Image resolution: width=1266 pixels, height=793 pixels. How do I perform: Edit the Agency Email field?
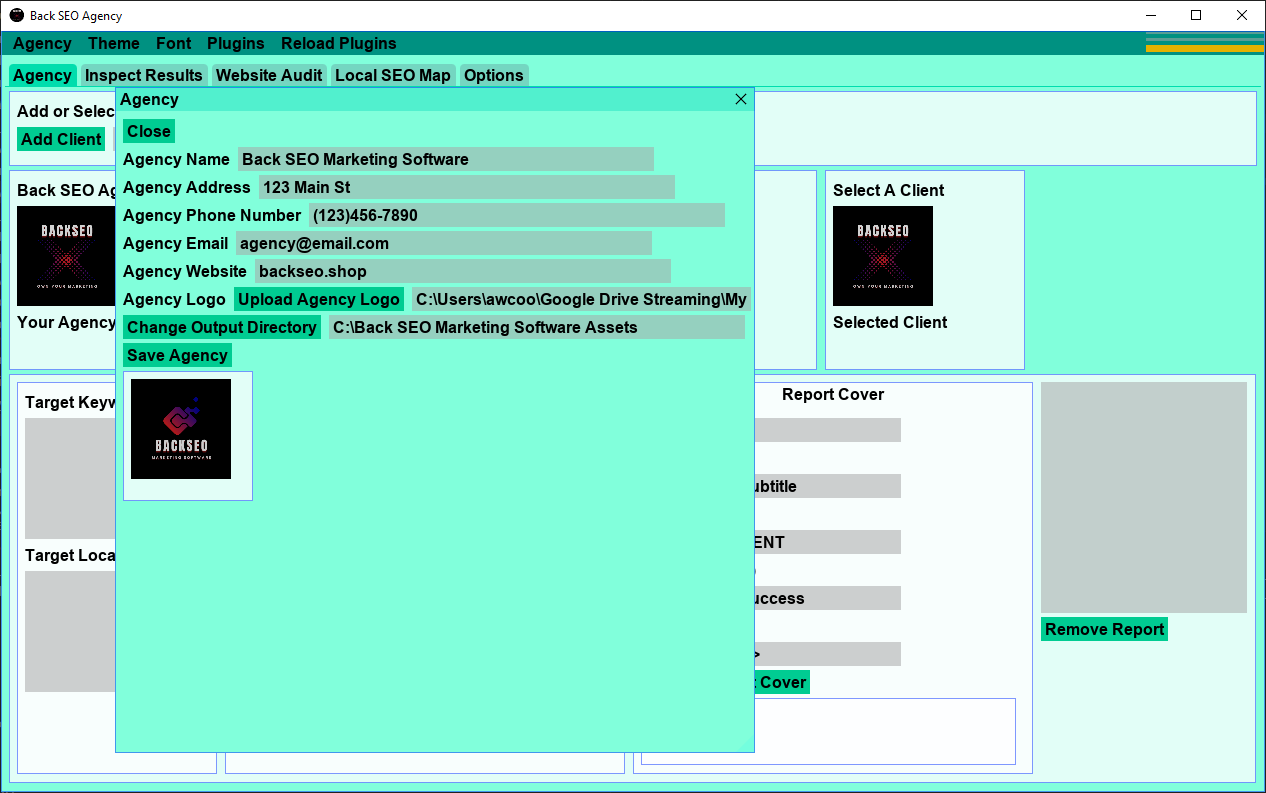pos(444,243)
